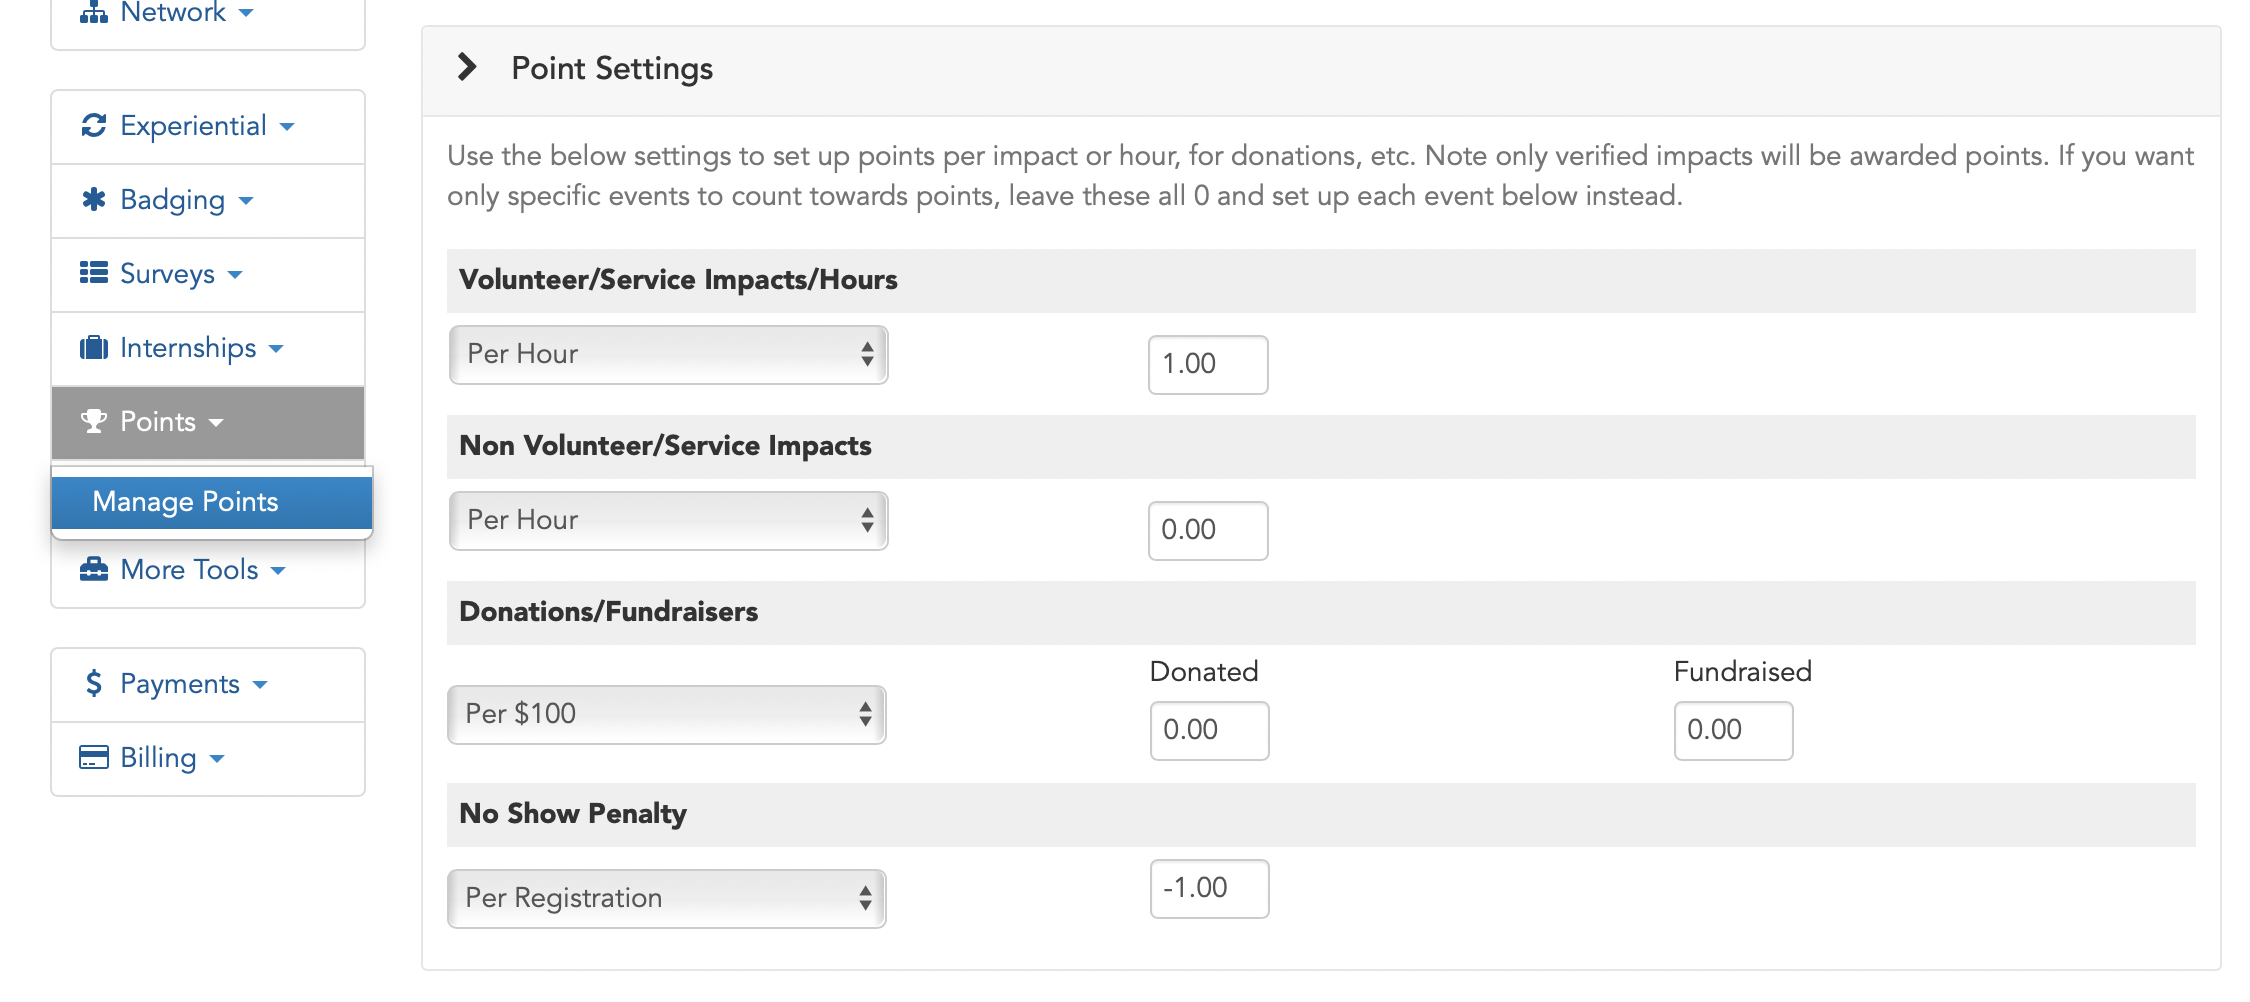
Task: Click the Volunteer/Service Impacts/Hours heading
Action: [x=678, y=280]
